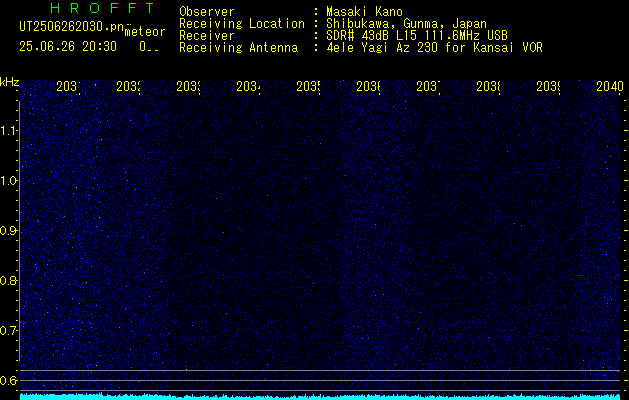Click 4ele Yagi Az 230 antenna text
Image resolution: width=629 pixels, height=400 pixels.
click(434, 48)
